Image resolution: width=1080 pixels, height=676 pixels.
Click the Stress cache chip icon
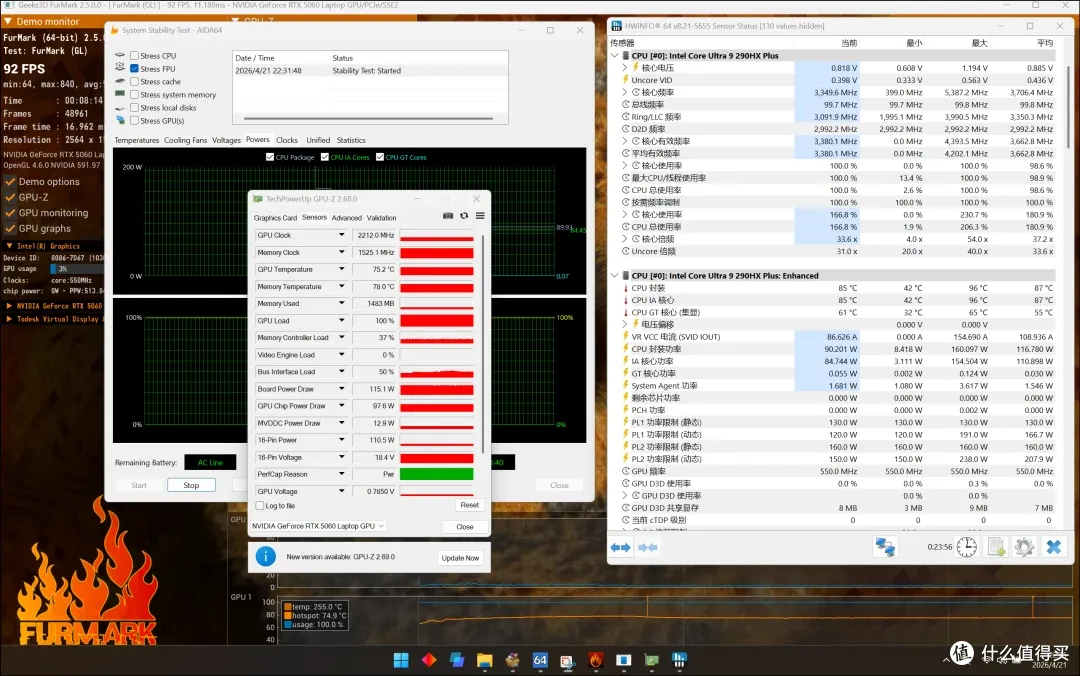pos(120,81)
